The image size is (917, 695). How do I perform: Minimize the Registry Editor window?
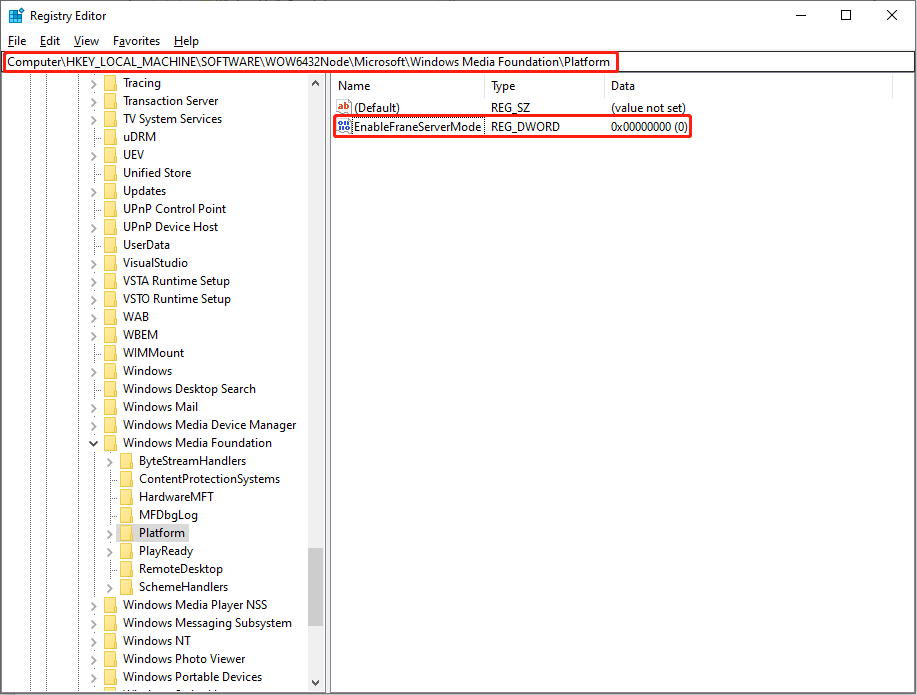801,15
